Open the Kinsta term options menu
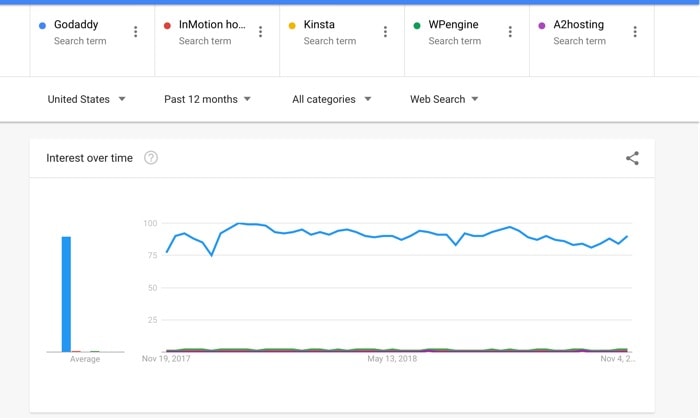Viewport: 700px width, 420px height. tap(385, 32)
